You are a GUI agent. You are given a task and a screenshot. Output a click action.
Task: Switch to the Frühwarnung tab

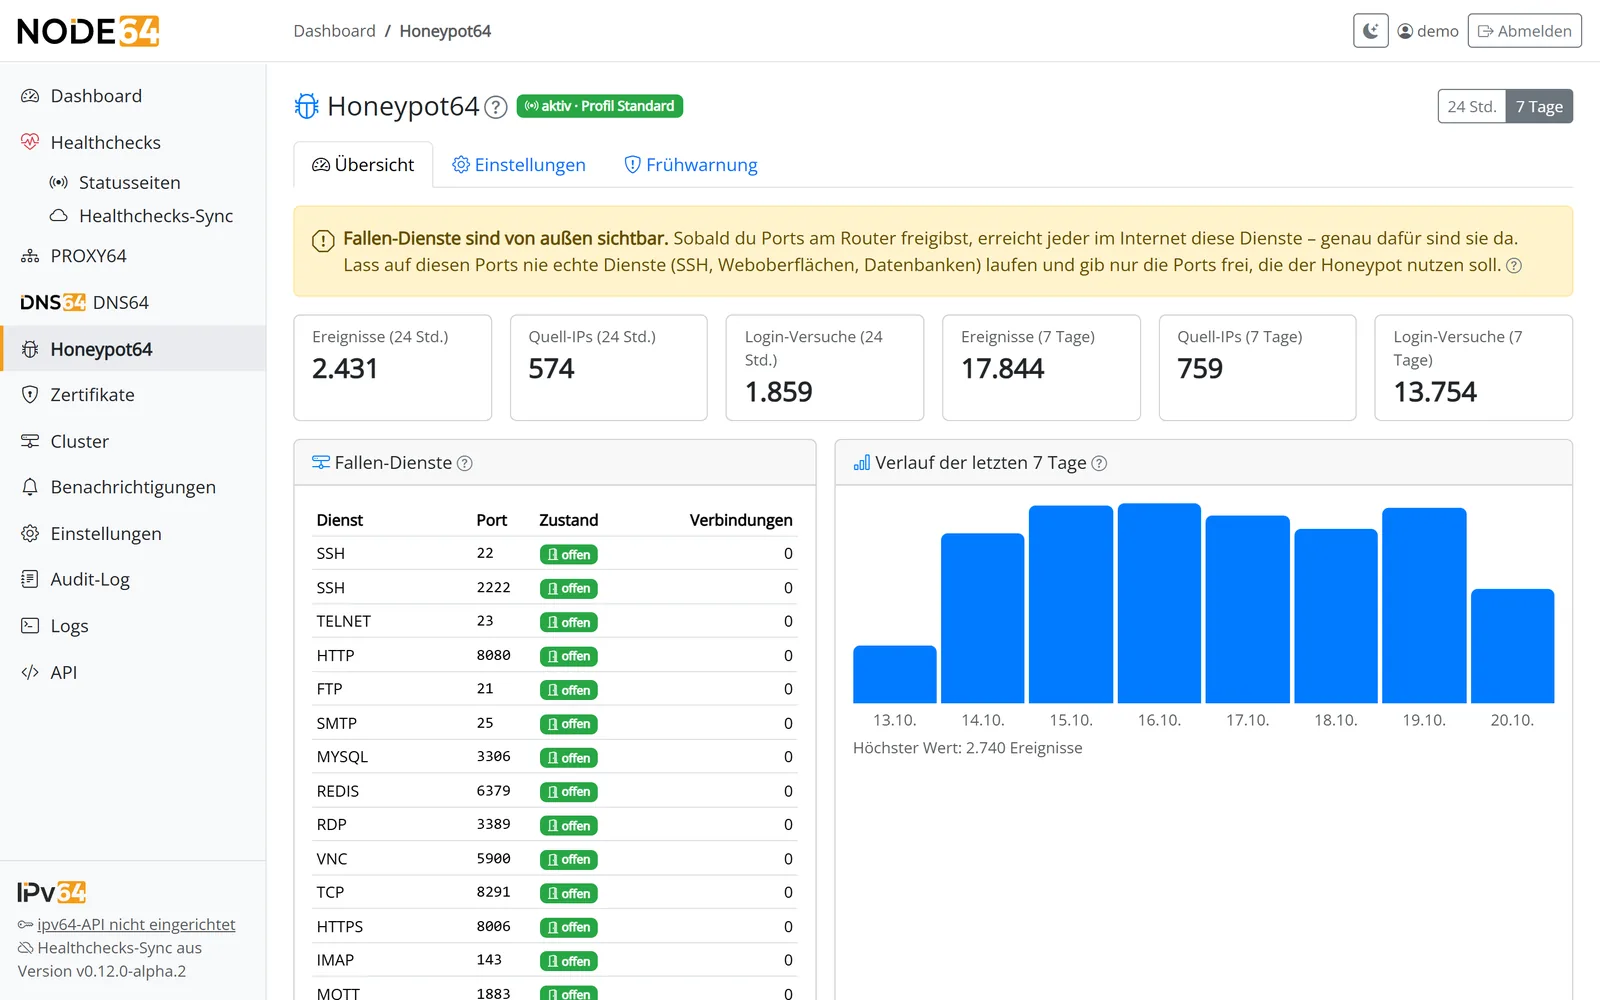[691, 165]
